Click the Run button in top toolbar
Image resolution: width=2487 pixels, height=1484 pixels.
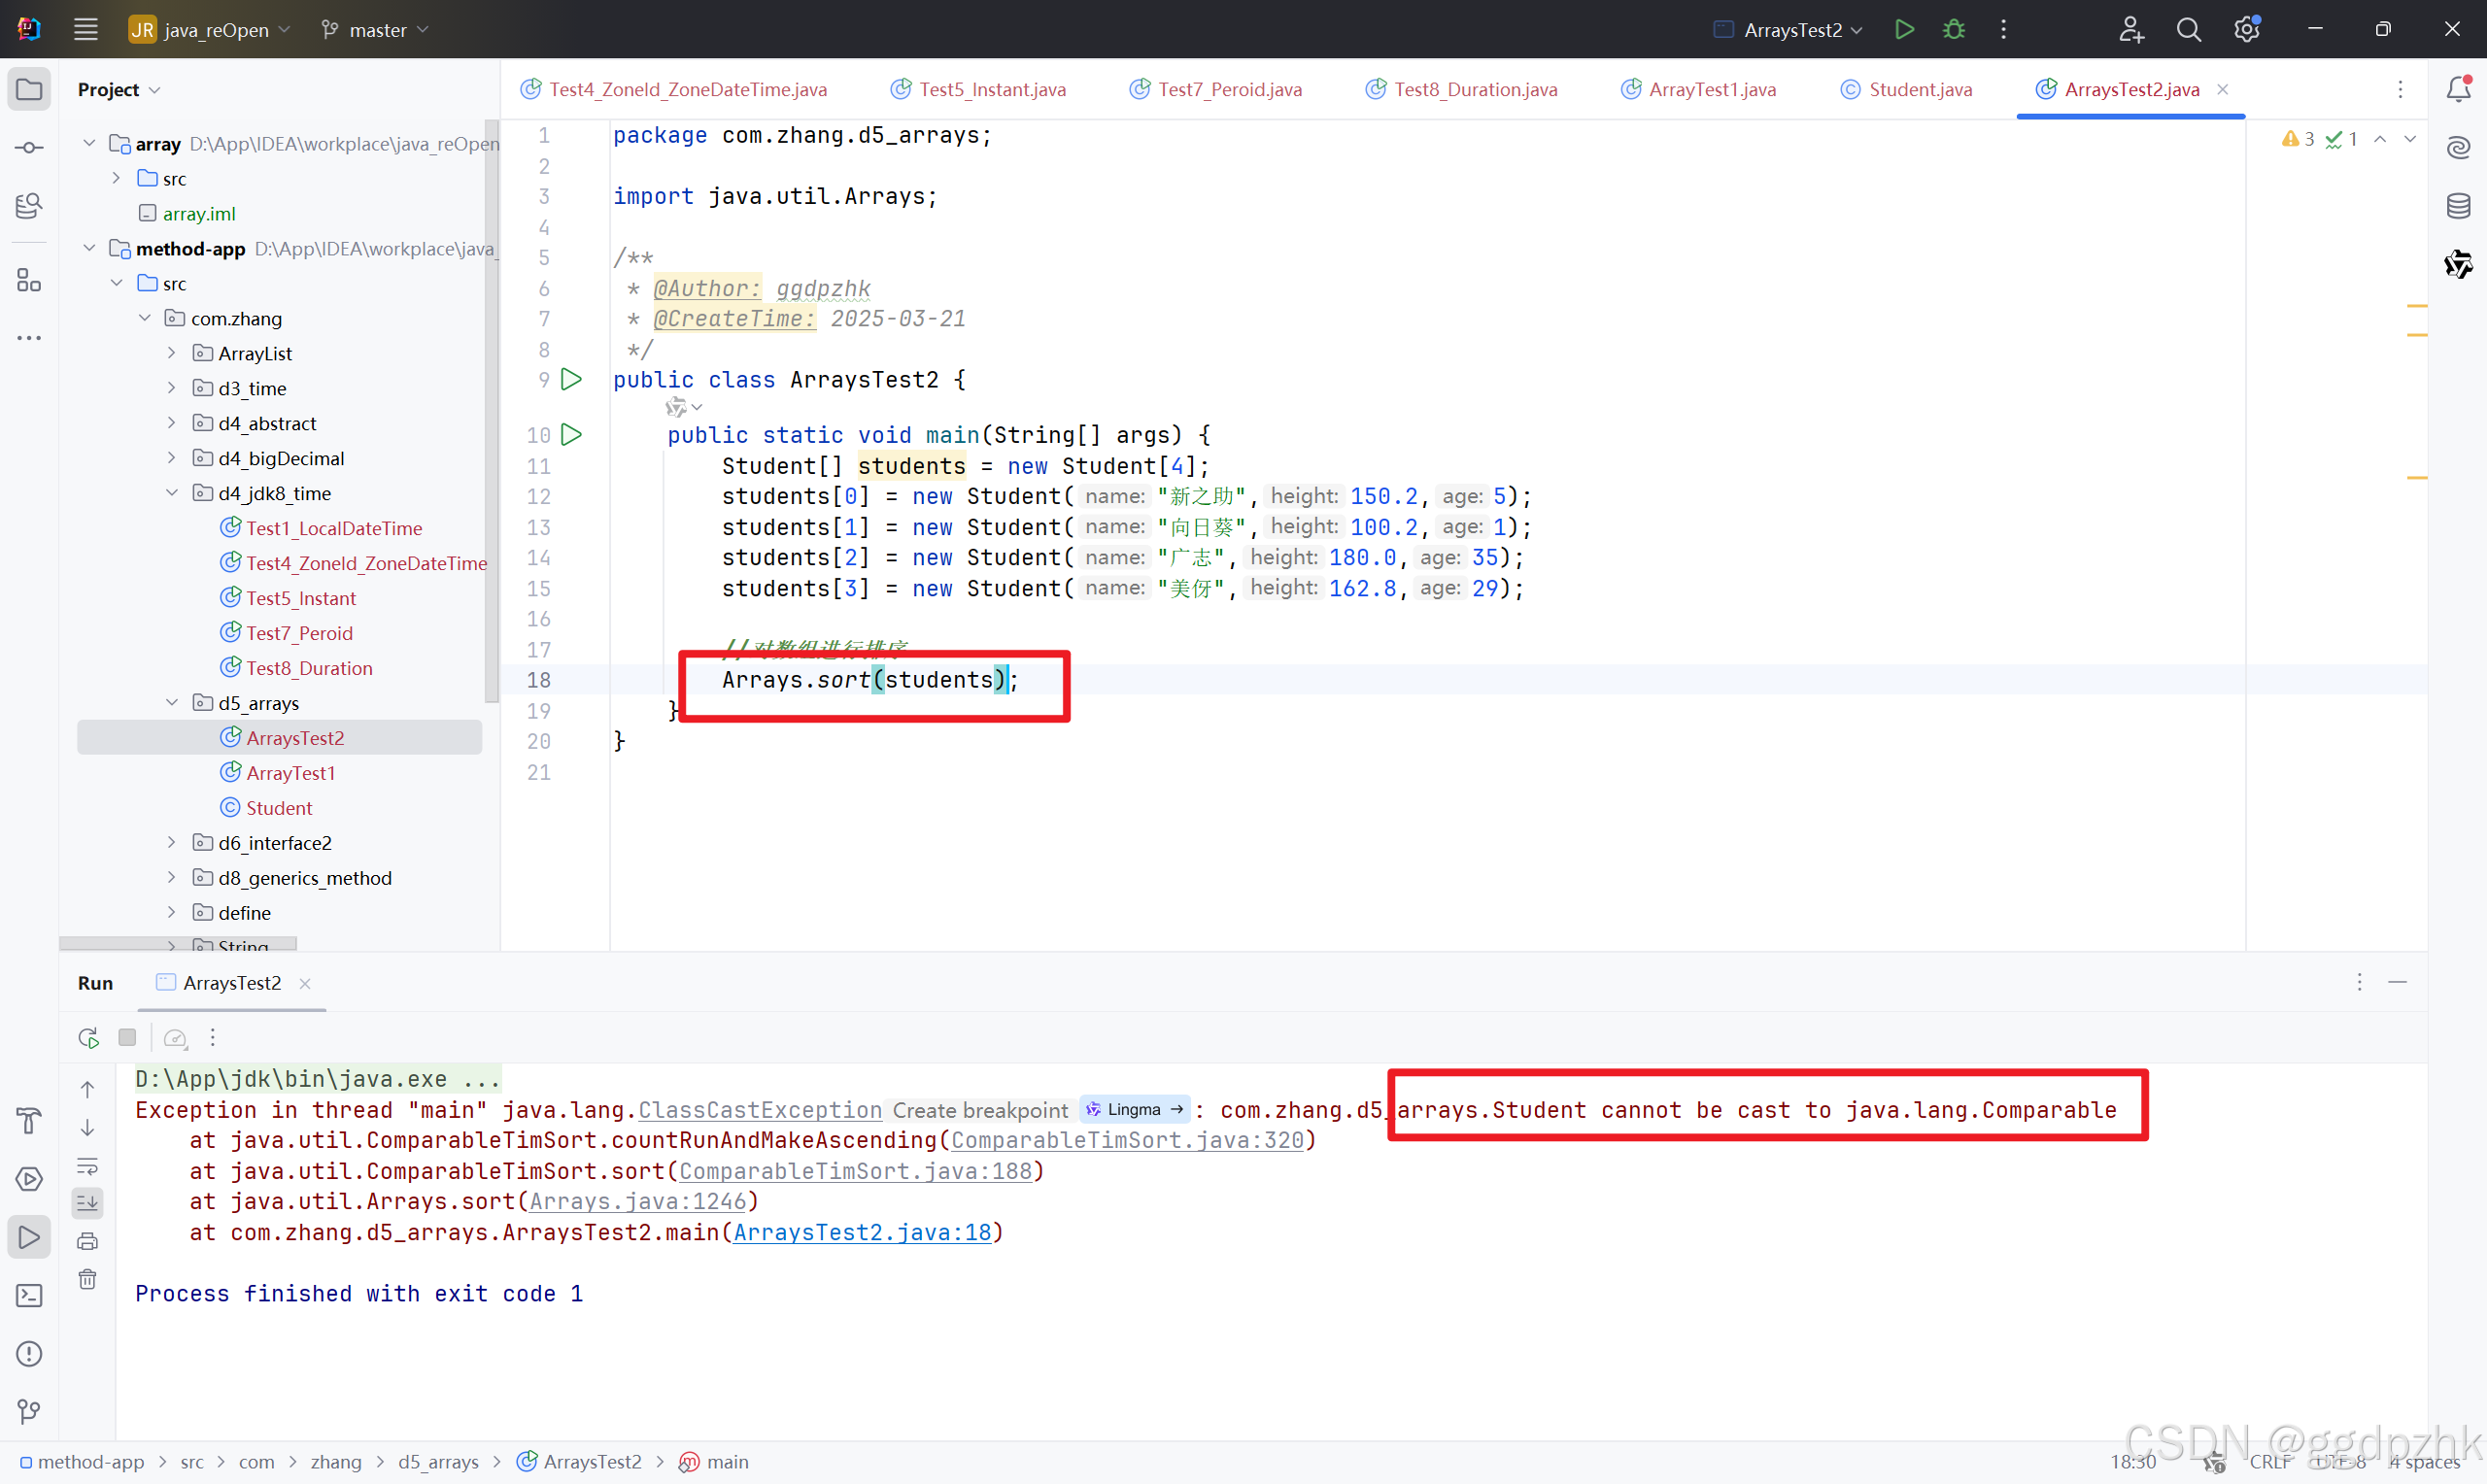[1904, 29]
